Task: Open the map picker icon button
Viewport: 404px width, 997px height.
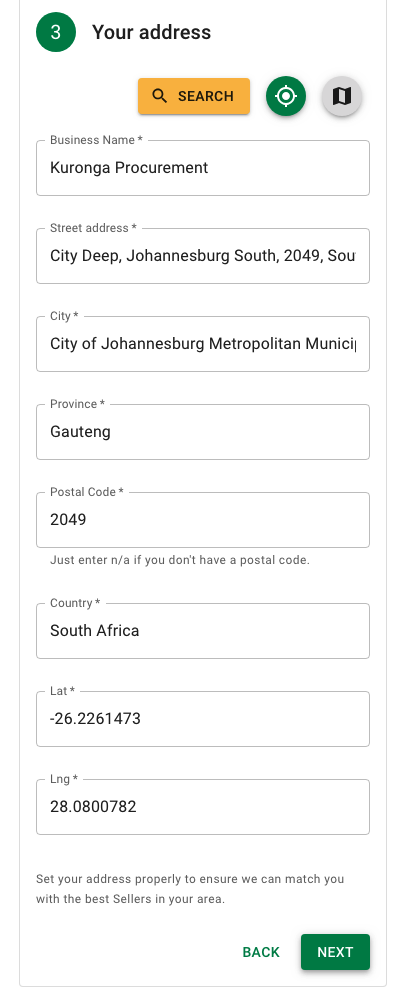Action: (342, 97)
